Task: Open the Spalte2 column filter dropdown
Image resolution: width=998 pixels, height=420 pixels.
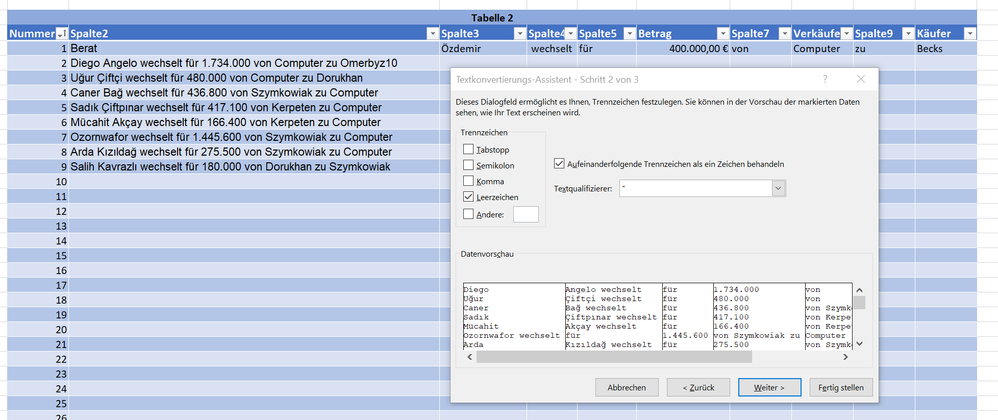Action: (x=432, y=34)
